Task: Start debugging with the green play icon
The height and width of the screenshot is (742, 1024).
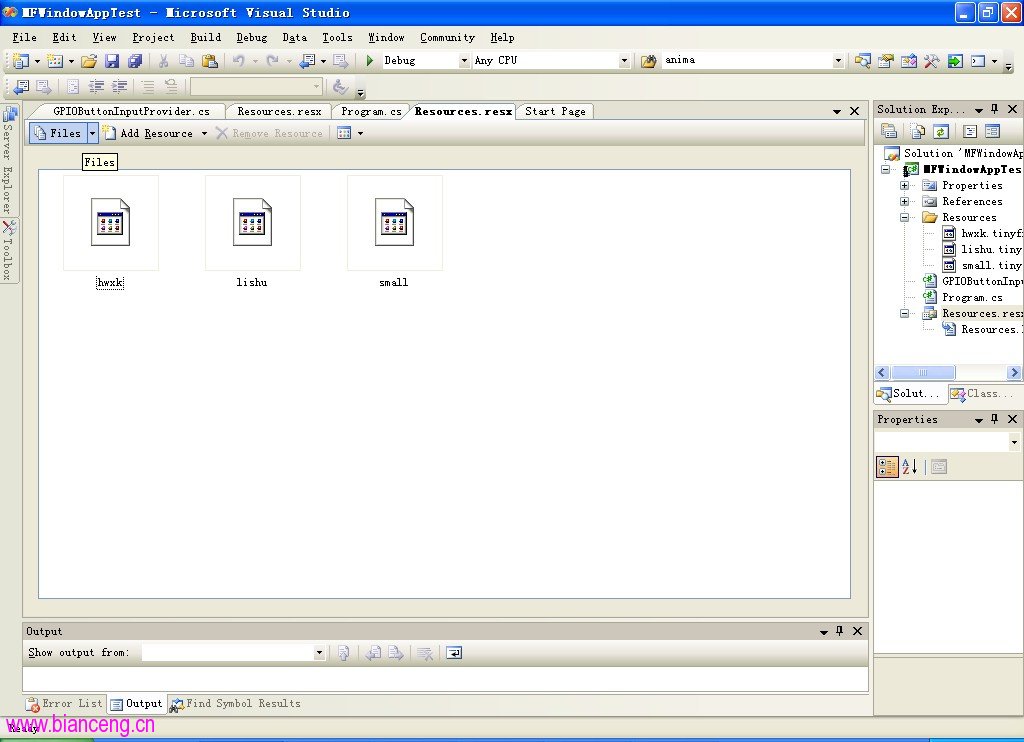Action: tap(370, 61)
